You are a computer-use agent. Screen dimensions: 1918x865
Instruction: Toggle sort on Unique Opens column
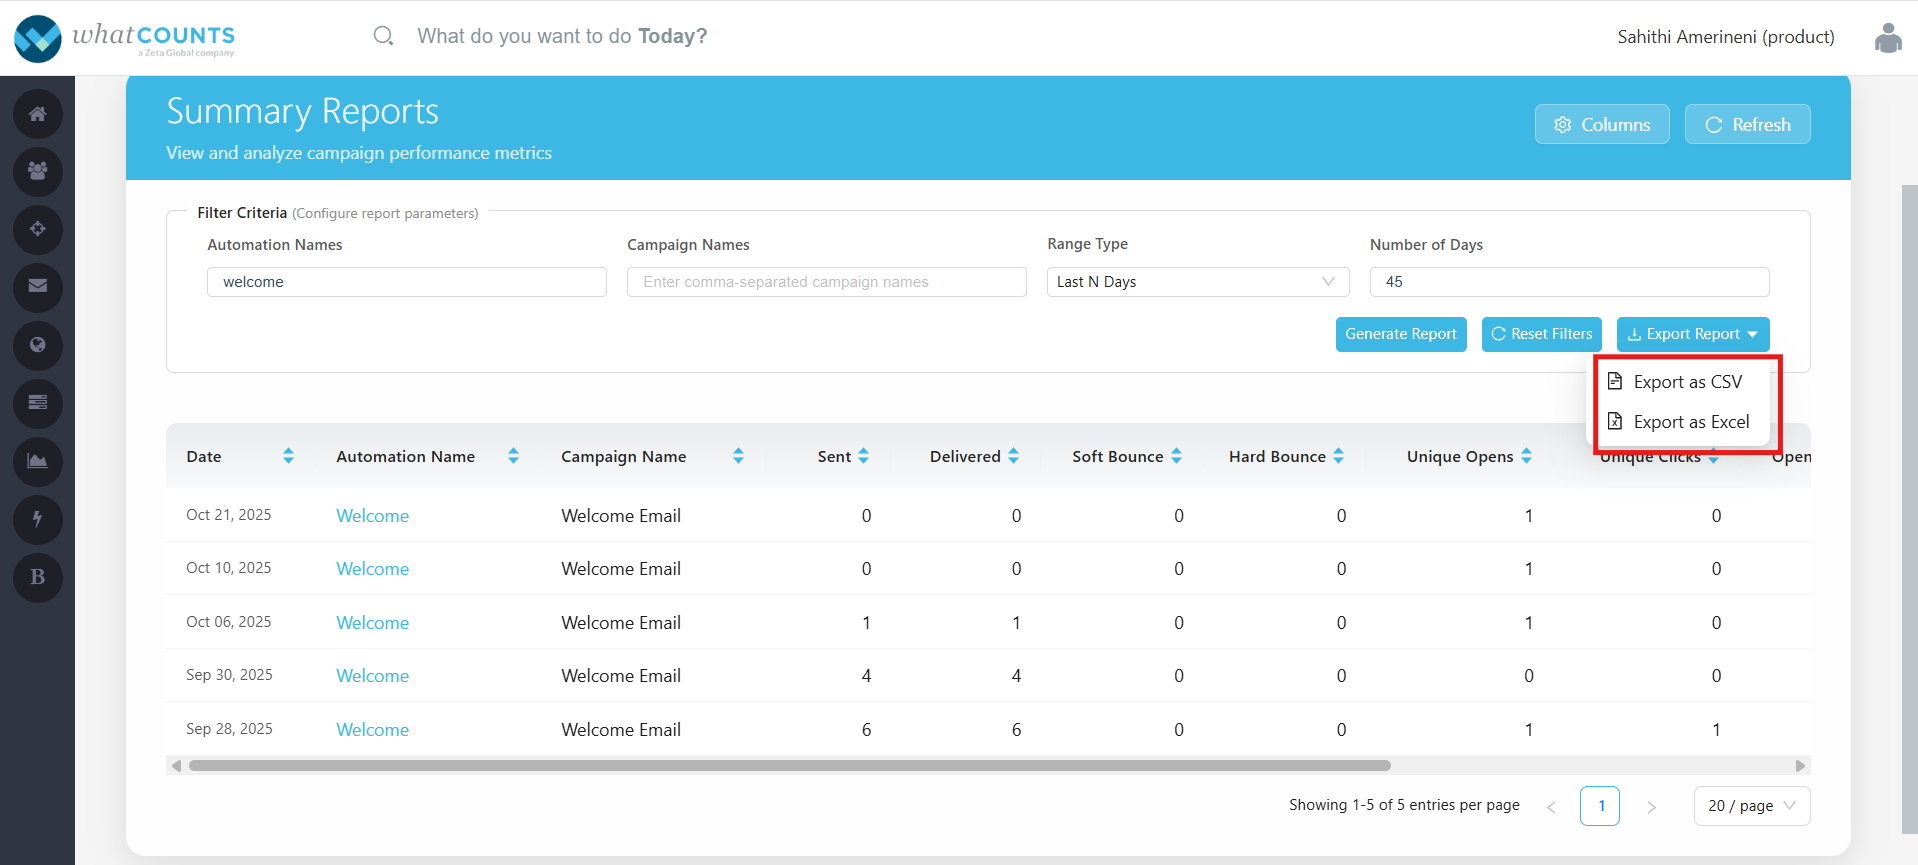[1526, 456]
